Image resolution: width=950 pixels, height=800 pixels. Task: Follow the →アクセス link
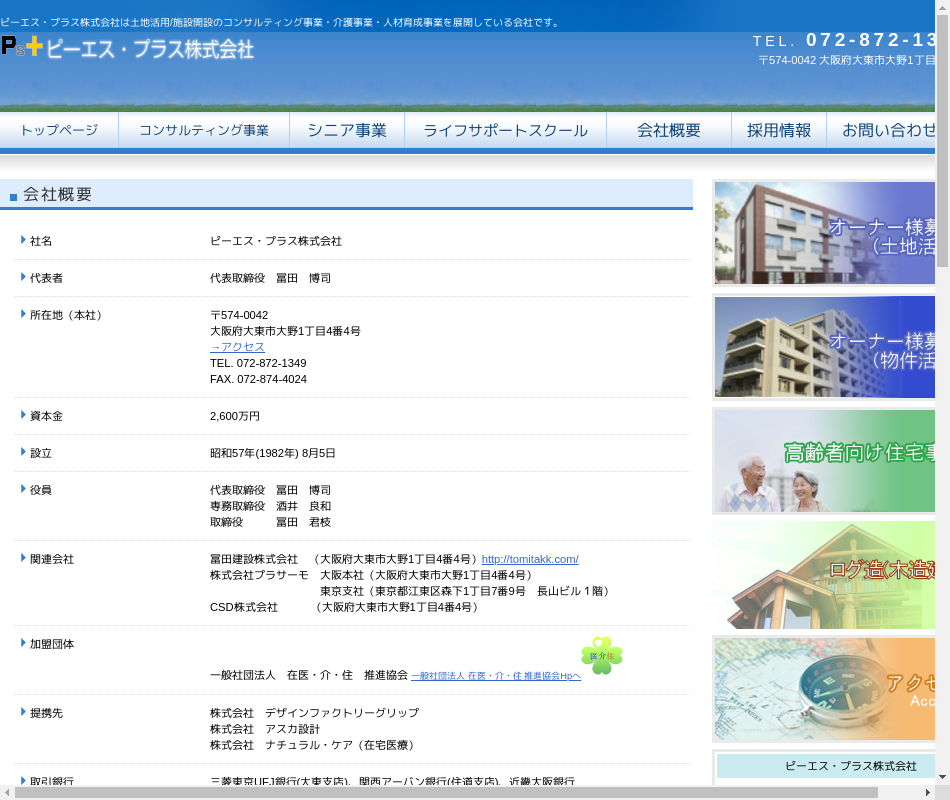(237, 347)
